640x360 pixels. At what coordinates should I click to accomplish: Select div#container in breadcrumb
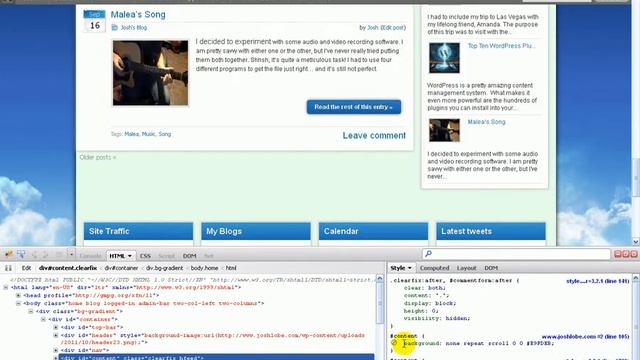click(121, 268)
